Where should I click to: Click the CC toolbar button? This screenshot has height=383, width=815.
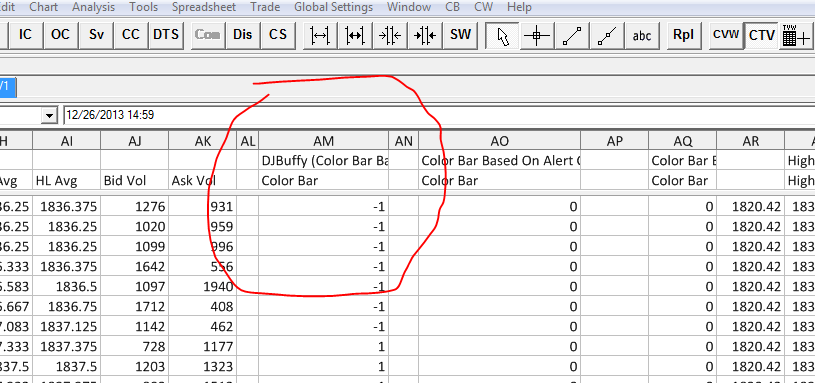click(131, 35)
